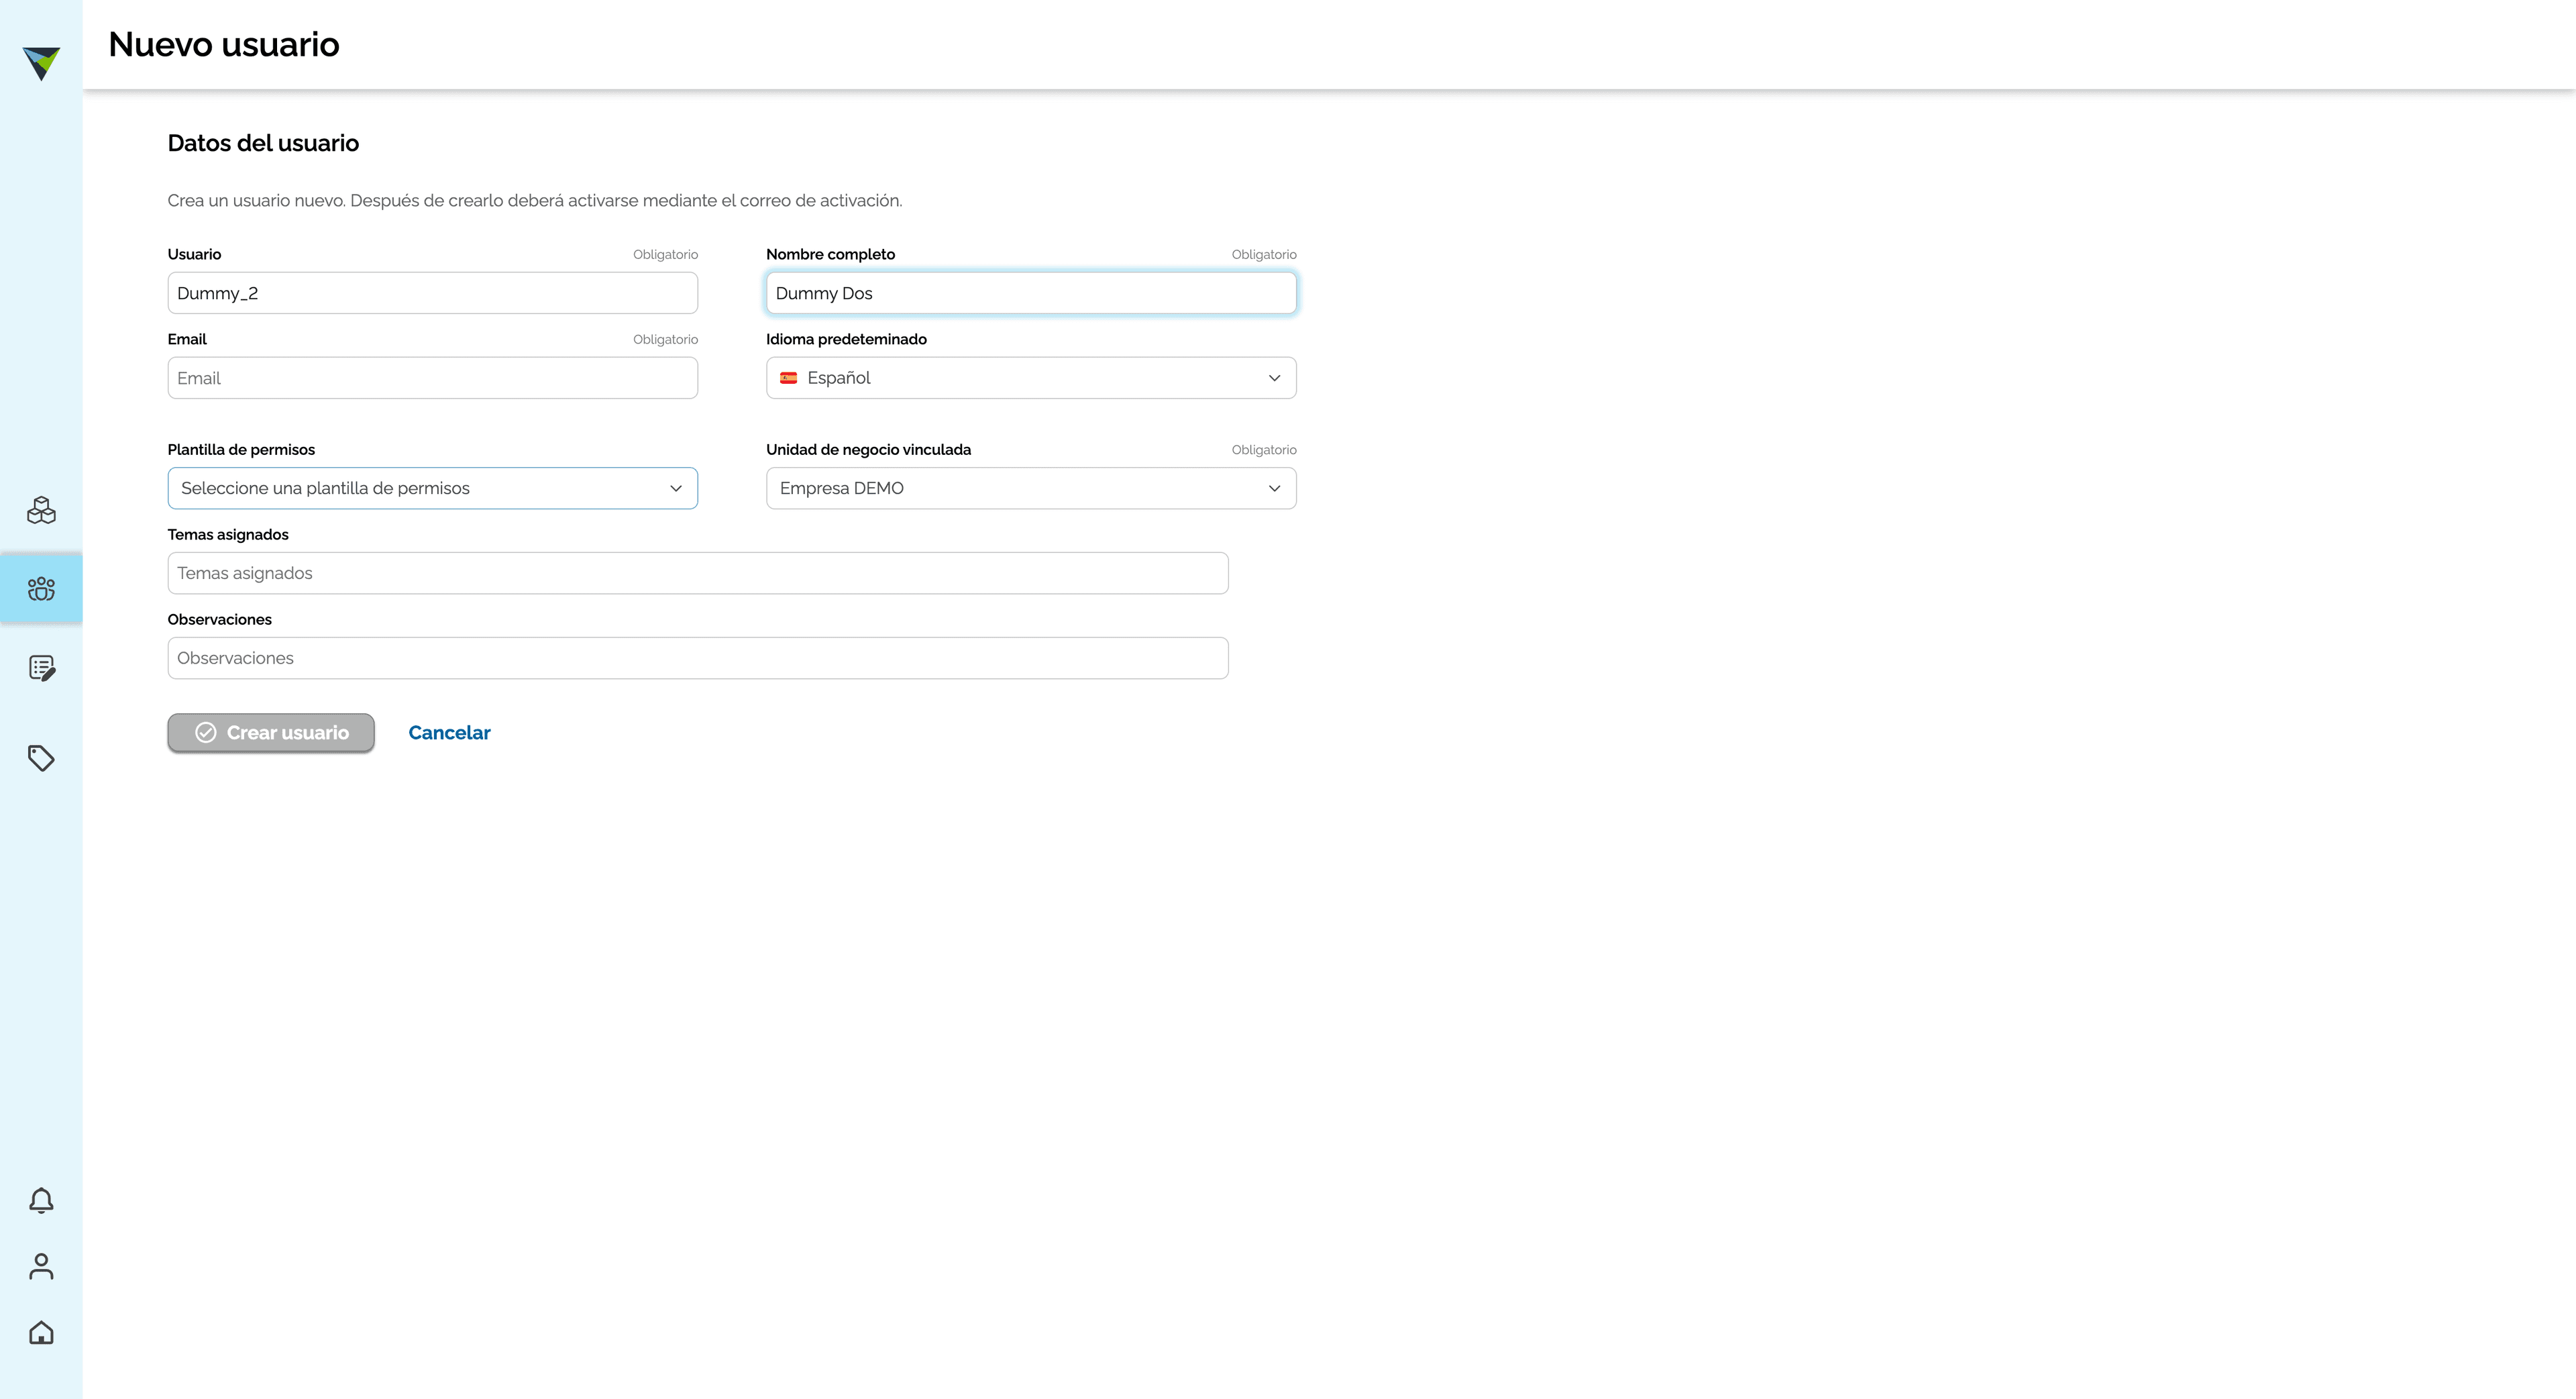Click the 'Plantilla de permisos' label

(x=241, y=450)
